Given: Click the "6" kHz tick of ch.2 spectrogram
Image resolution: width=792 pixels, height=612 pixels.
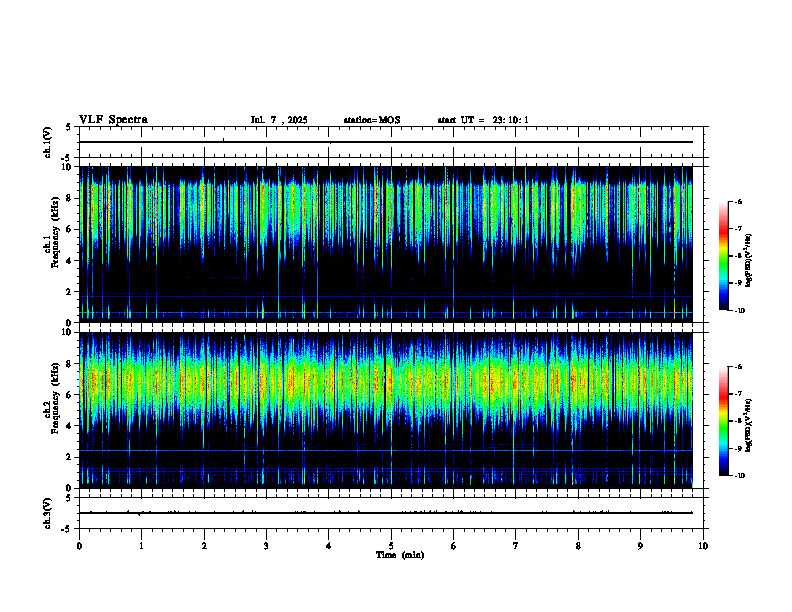Looking at the screenshot, I should point(70,395).
